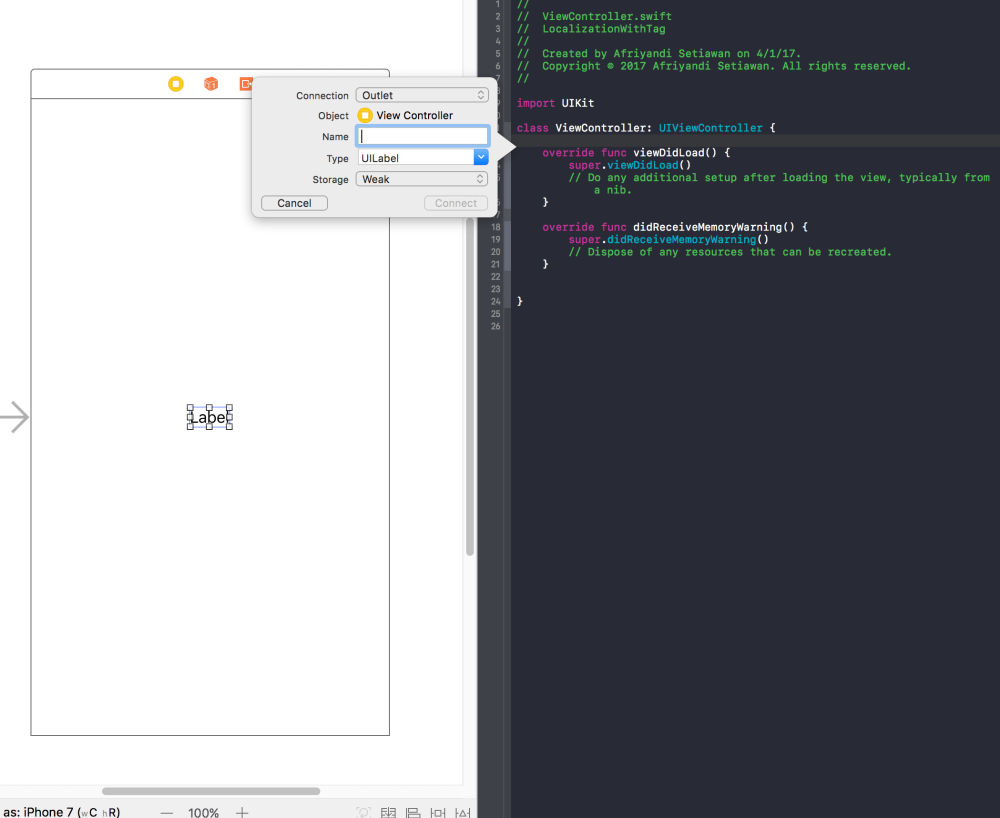Click the storyboard entry point arrow

point(15,418)
